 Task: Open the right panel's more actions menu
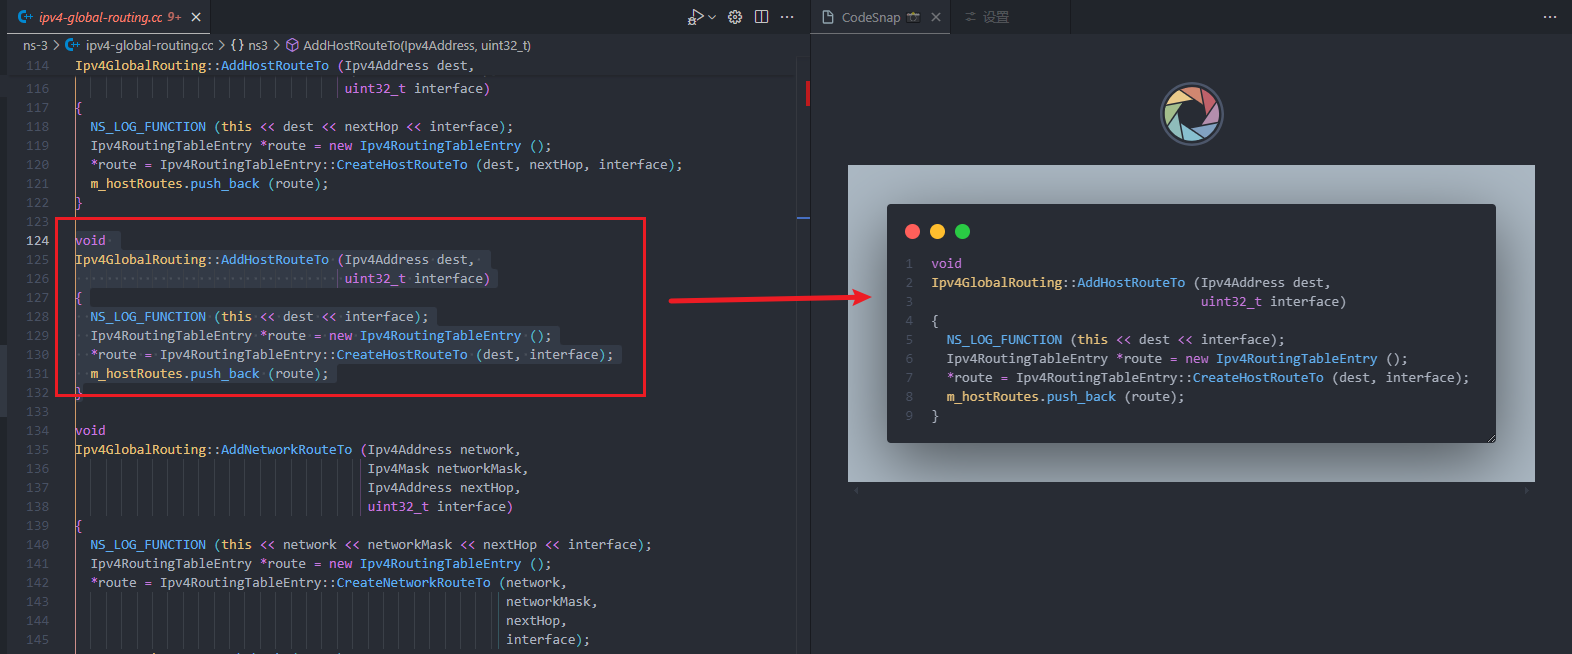tap(1550, 17)
